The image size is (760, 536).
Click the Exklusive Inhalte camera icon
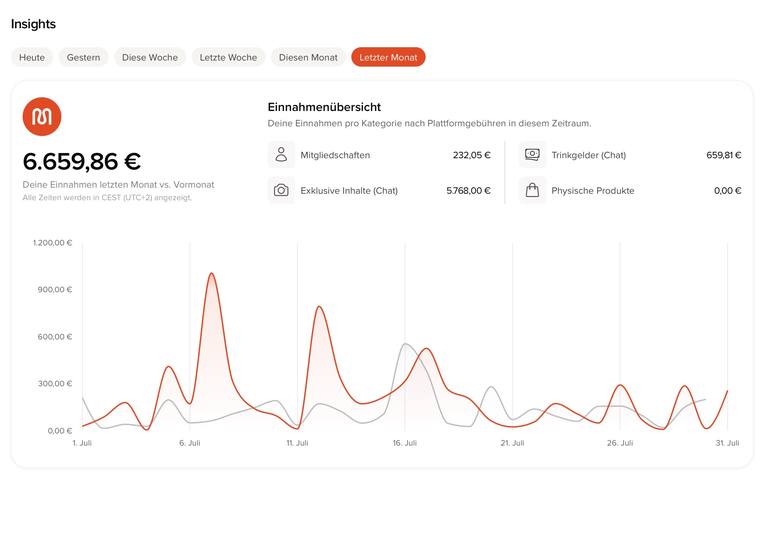click(281, 190)
